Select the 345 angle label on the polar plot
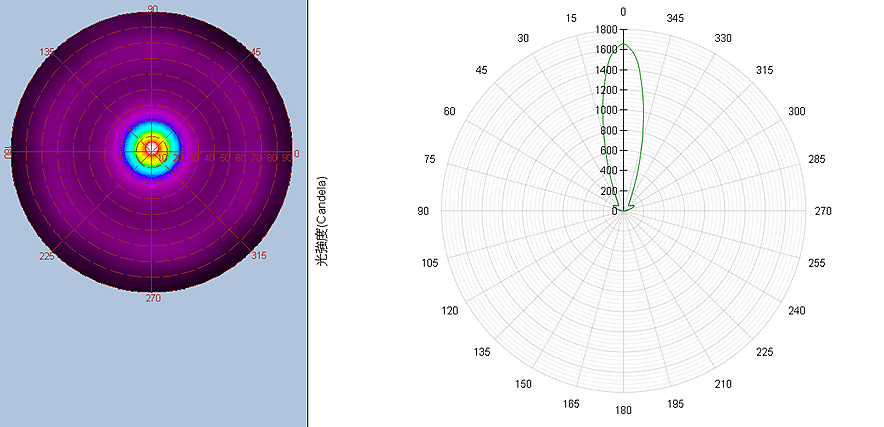This screenshot has height=427, width=884. tap(675, 19)
